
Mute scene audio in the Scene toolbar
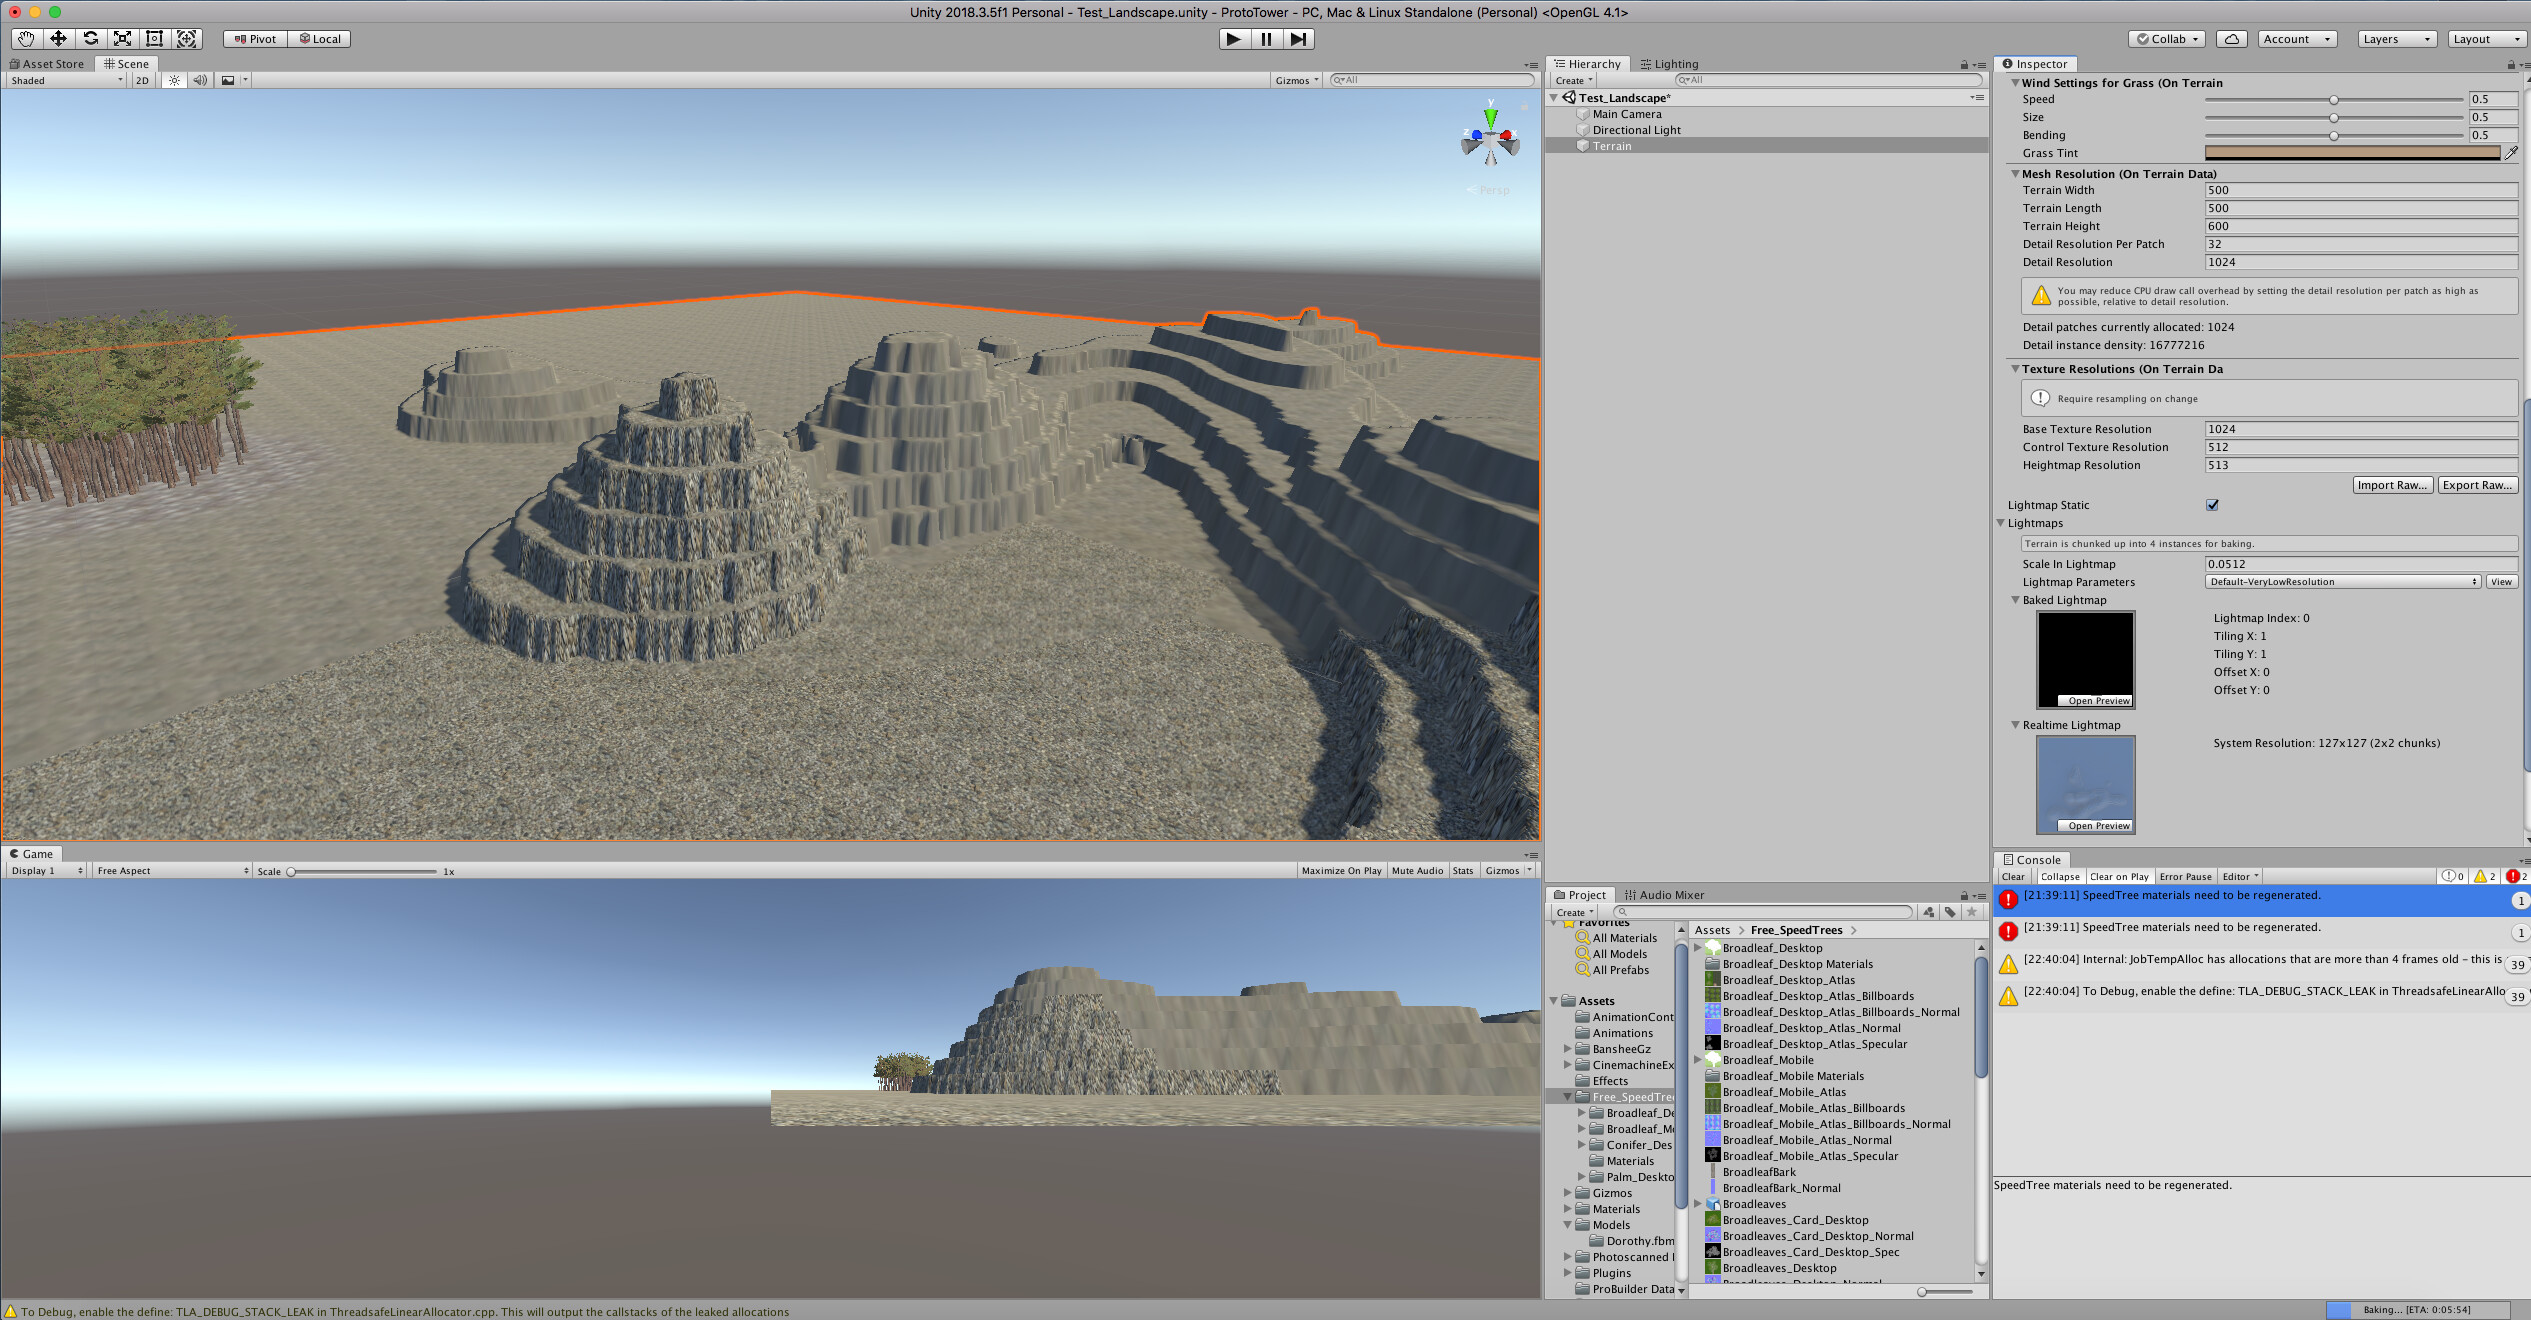pyautogui.click(x=200, y=80)
